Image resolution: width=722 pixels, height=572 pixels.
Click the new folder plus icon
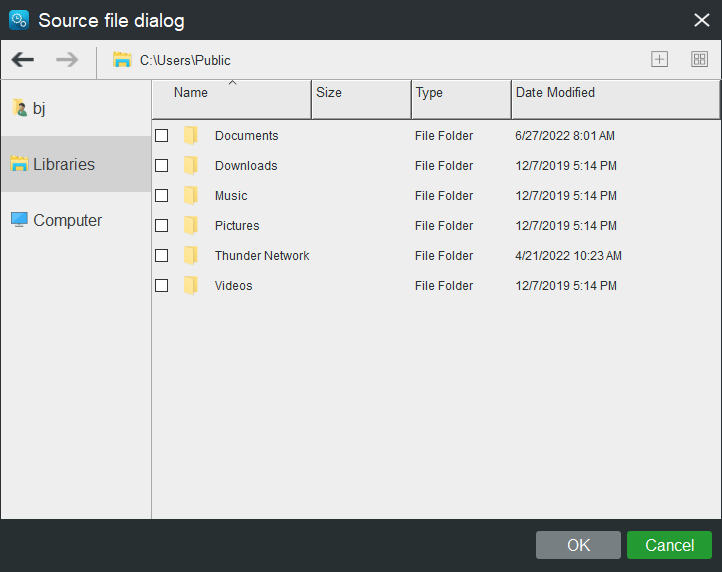click(x=659, y=59)
